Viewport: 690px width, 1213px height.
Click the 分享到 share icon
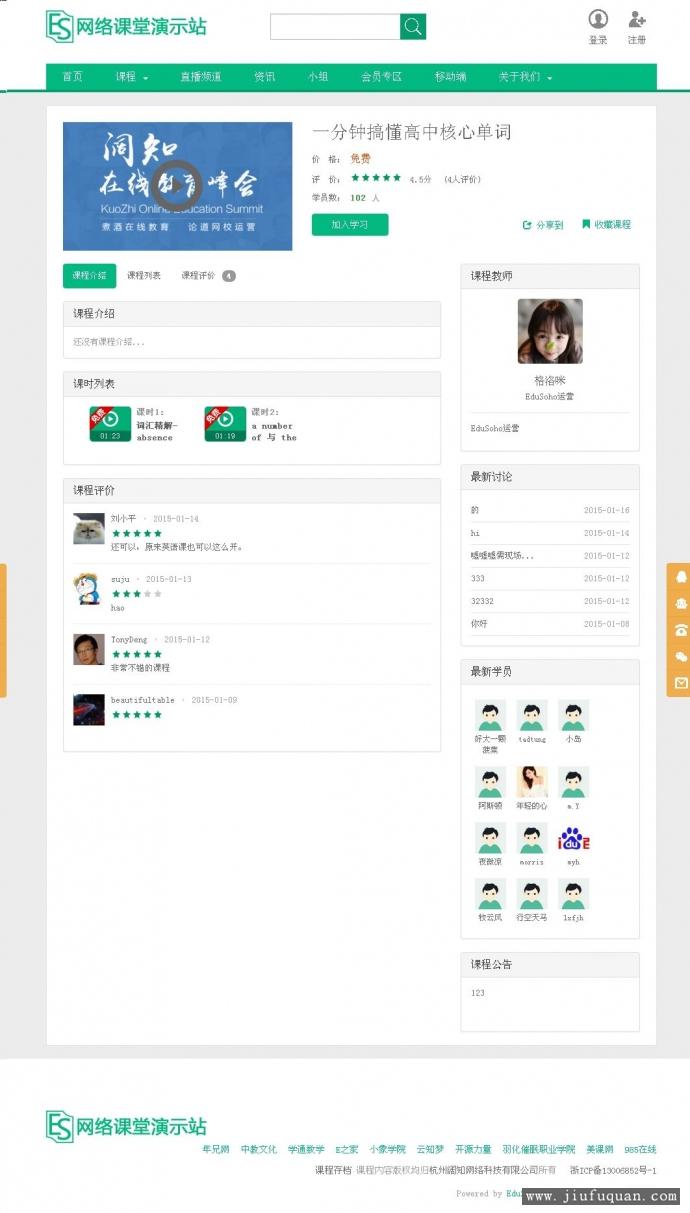(x=527, y=225)
